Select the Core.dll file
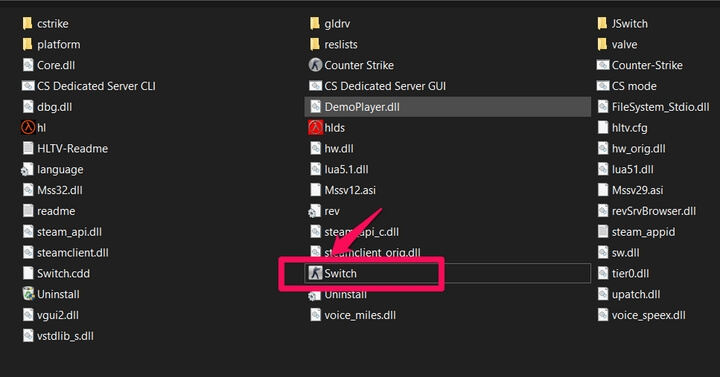The height and width of the screenshot is (377, 720). pos(48,65)
